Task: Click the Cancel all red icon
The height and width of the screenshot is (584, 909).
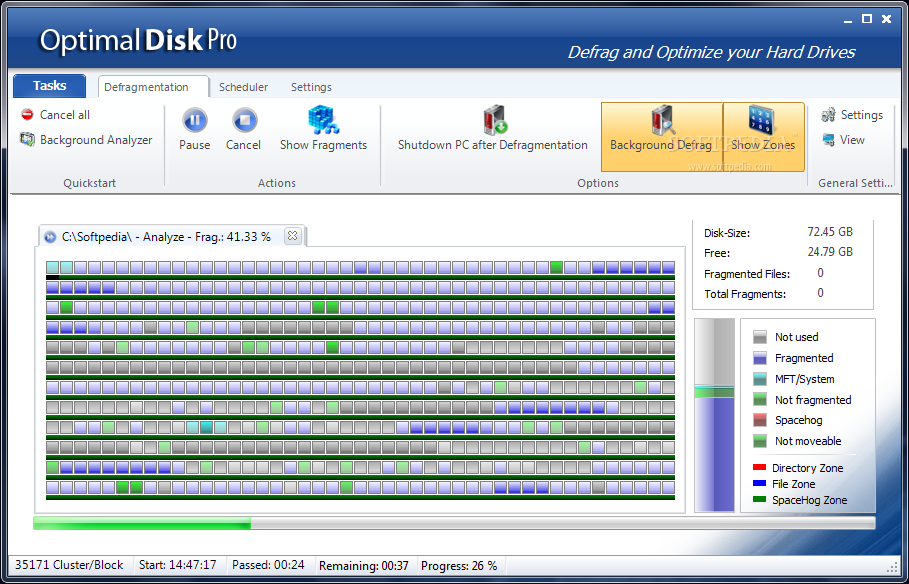Action: coord(27,114)
